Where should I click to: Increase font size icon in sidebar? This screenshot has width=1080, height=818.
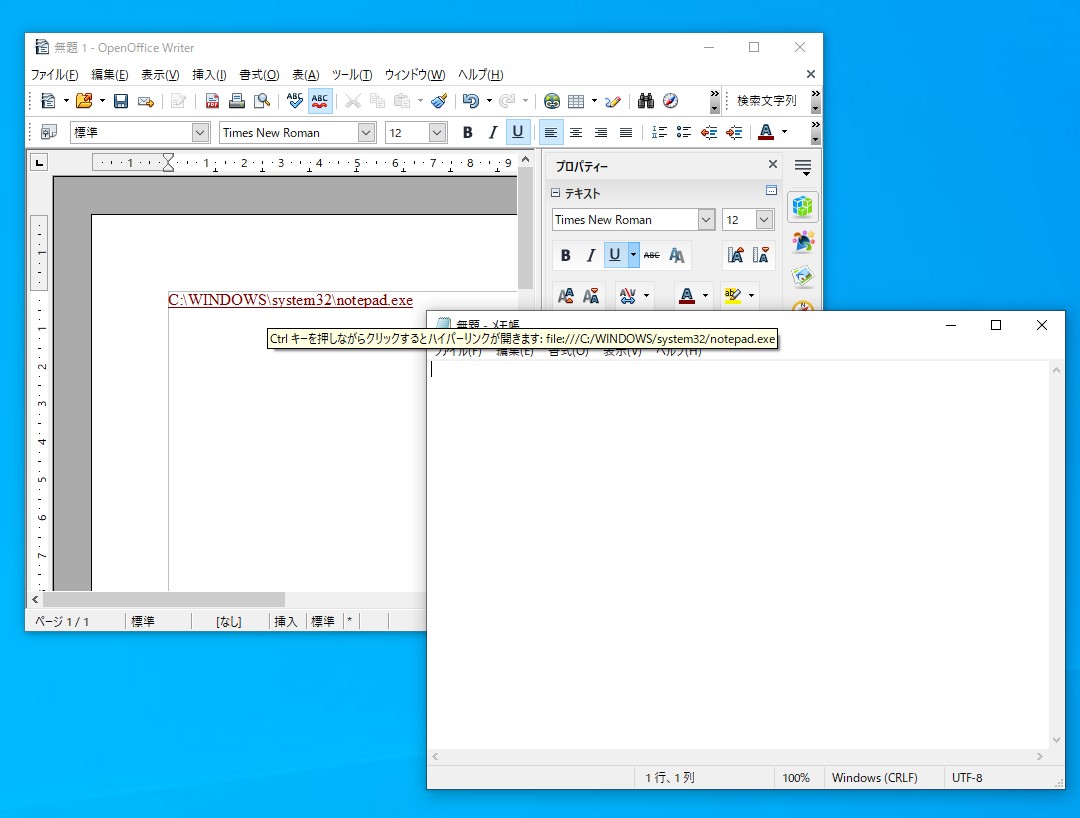[736, 255]
